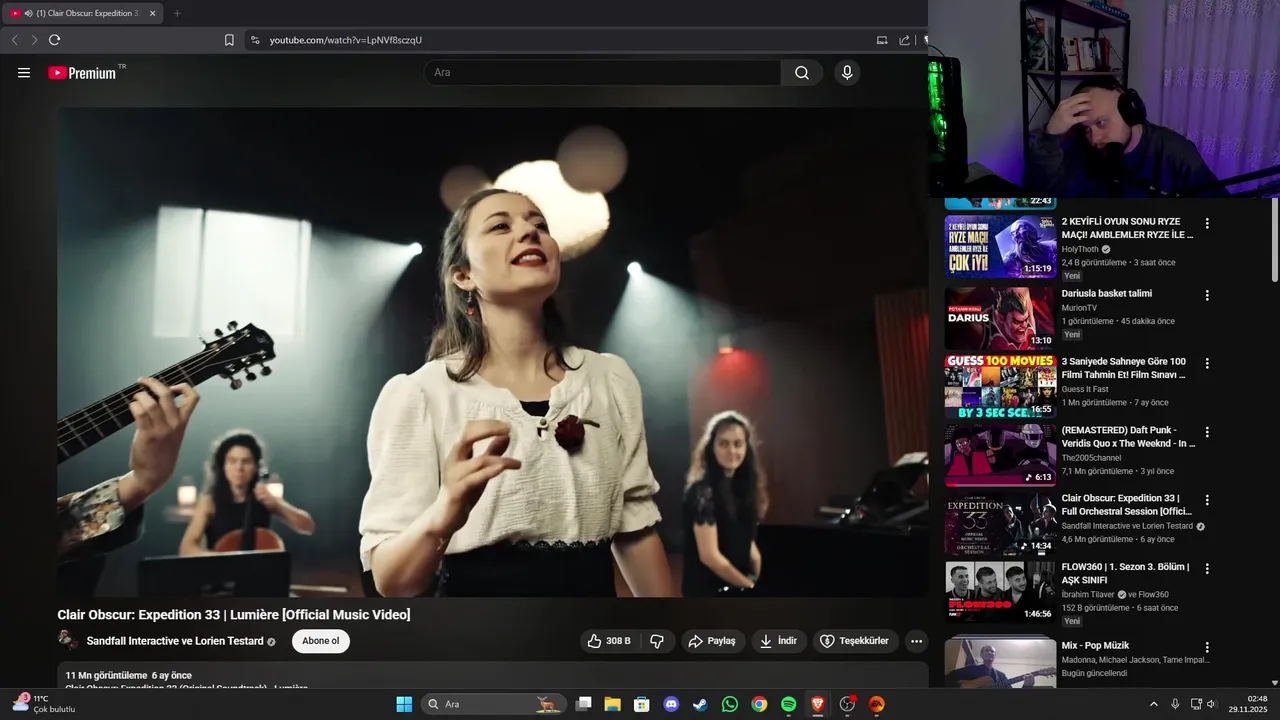Open the EA app from taskbar
This screenshot has height=720, width=1280.
tap(877, 704)
